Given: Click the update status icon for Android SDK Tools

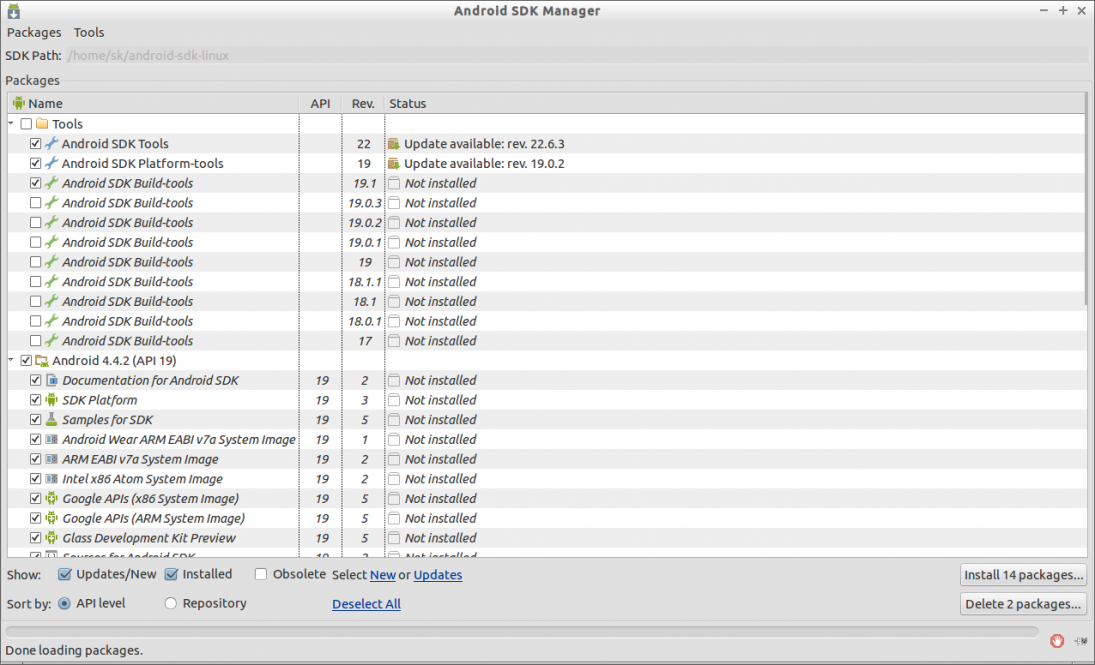Looking at the screenshot, I should [x=395, y=144].
